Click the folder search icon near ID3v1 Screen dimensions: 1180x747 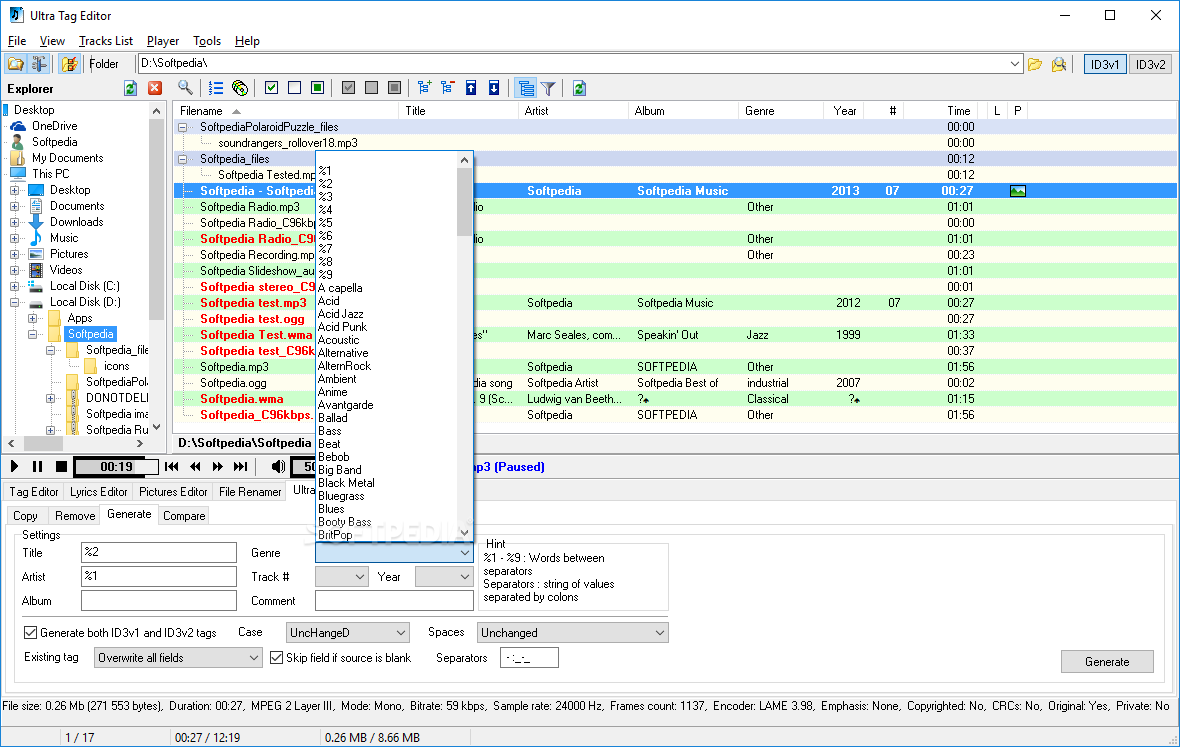(1059, 65)
